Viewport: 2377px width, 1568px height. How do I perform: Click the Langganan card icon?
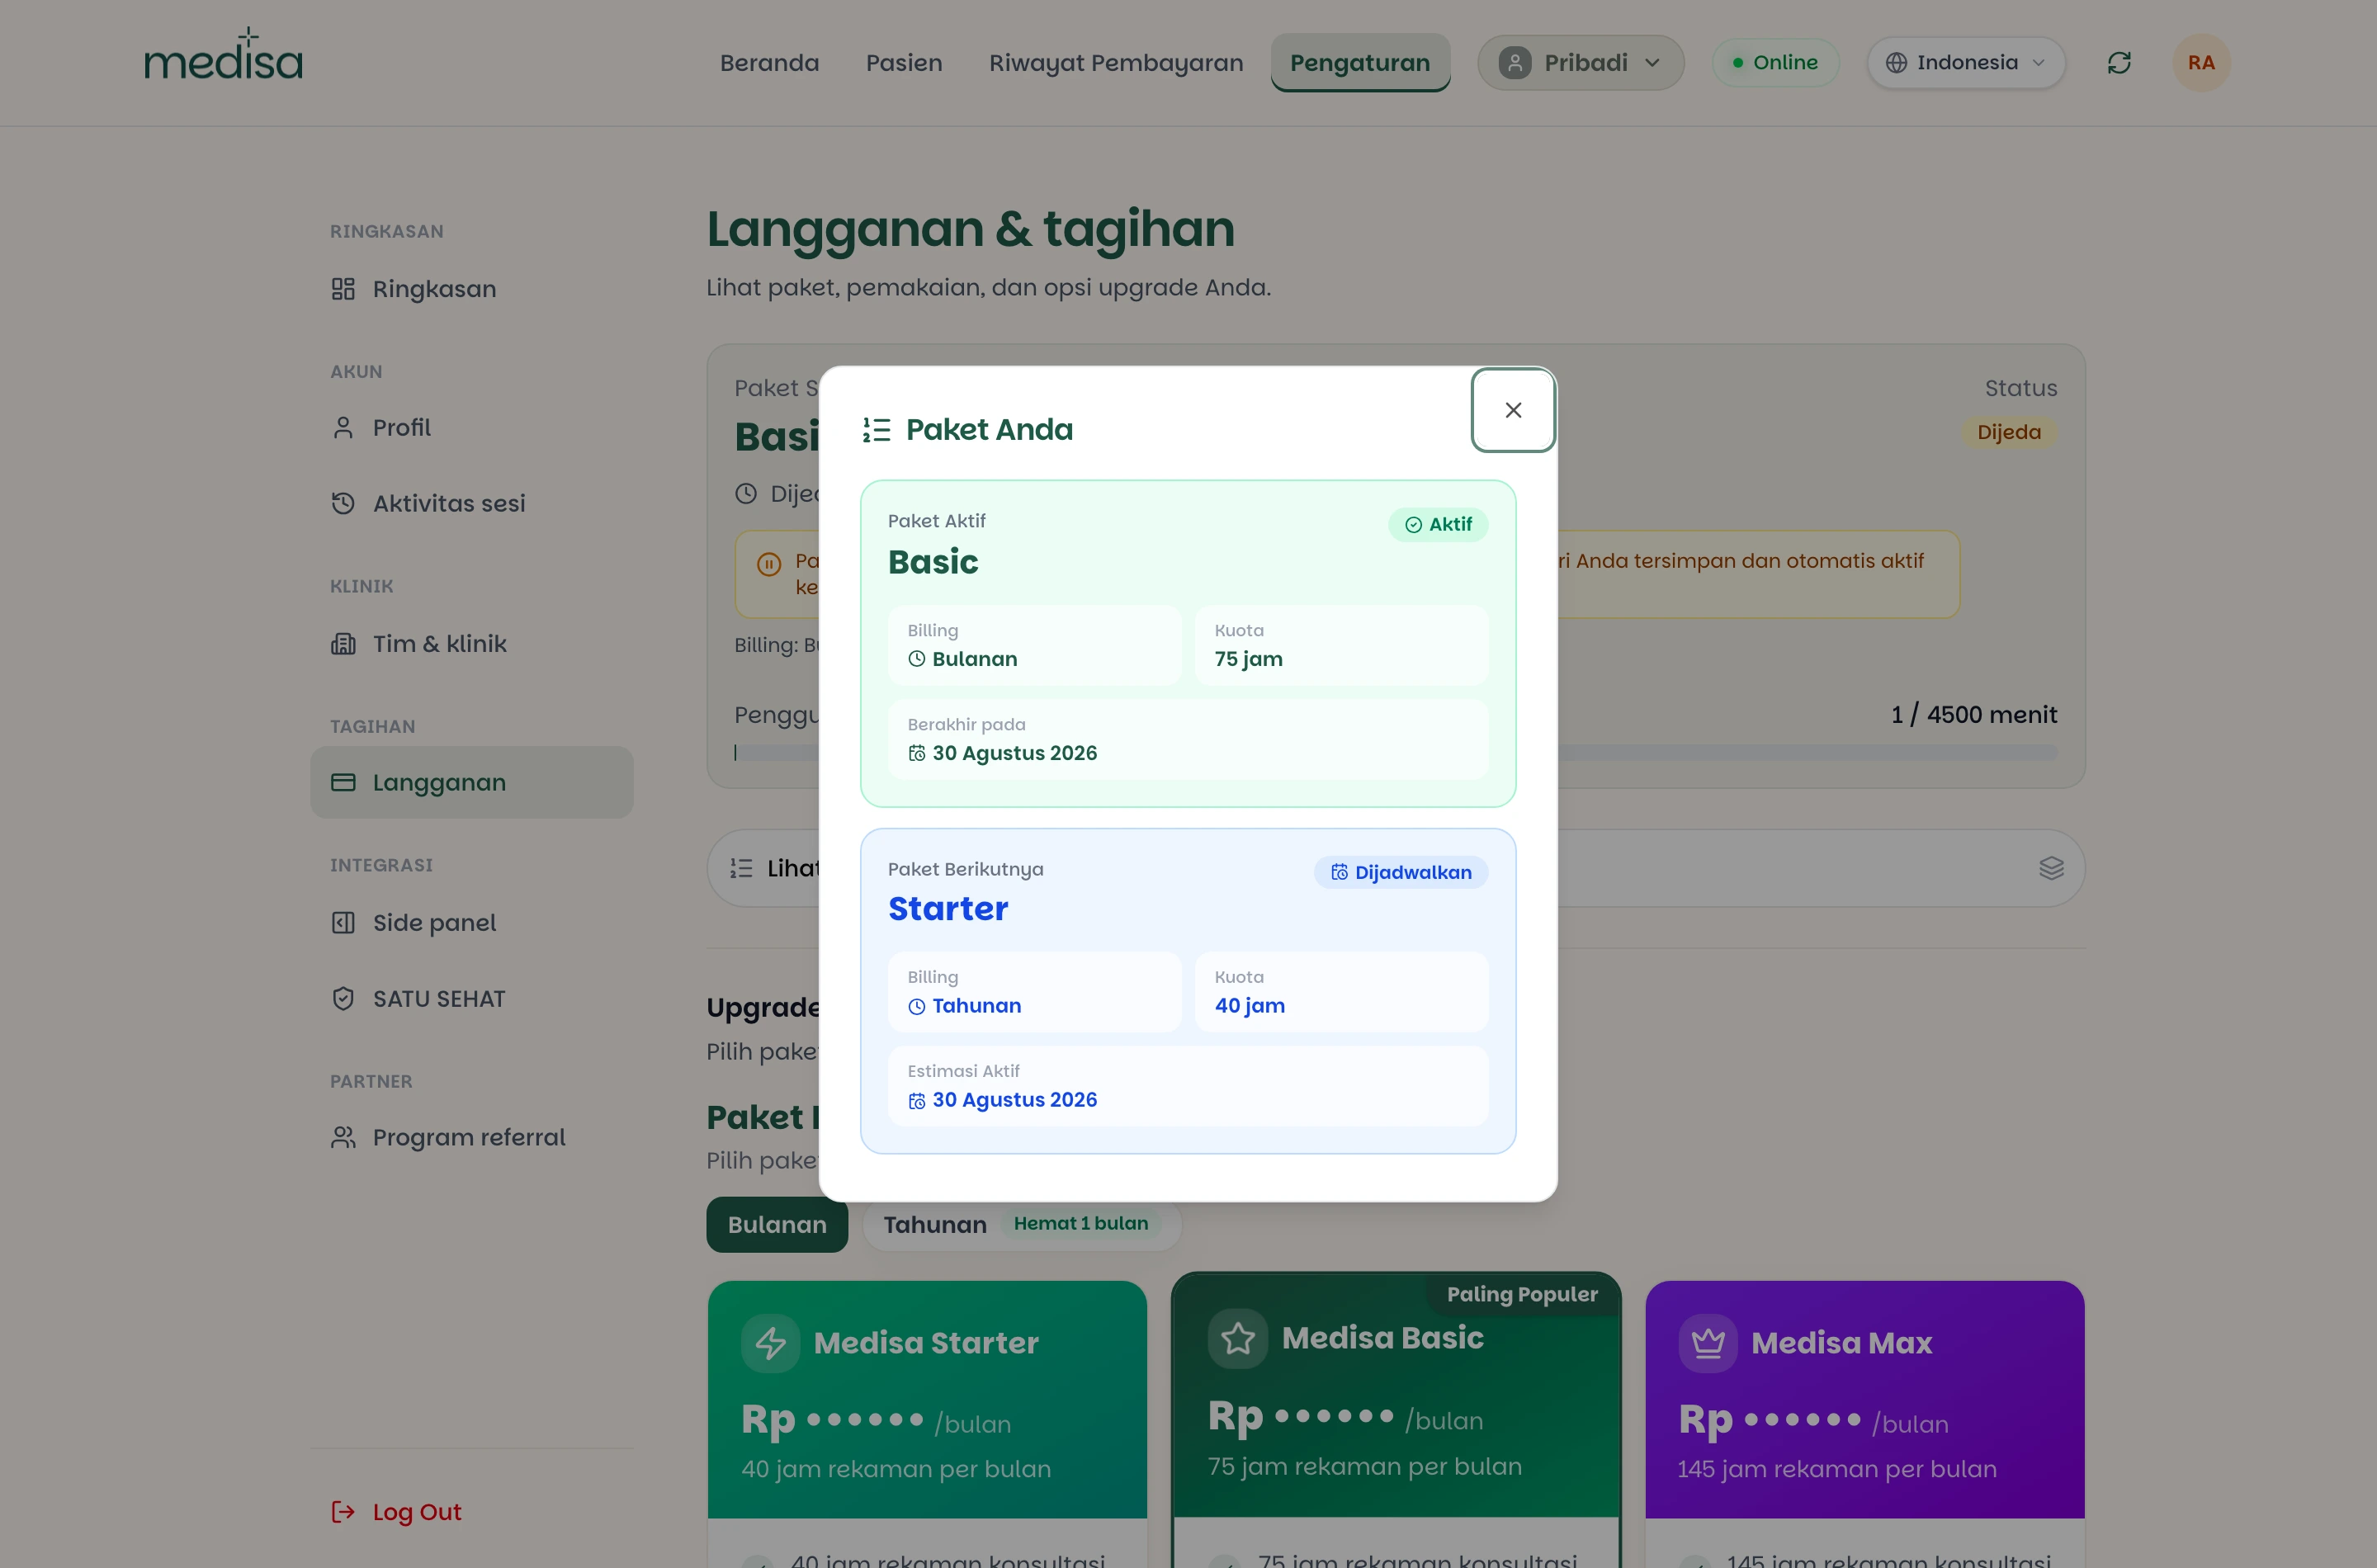pyautogui.click(x=343, y=782)
